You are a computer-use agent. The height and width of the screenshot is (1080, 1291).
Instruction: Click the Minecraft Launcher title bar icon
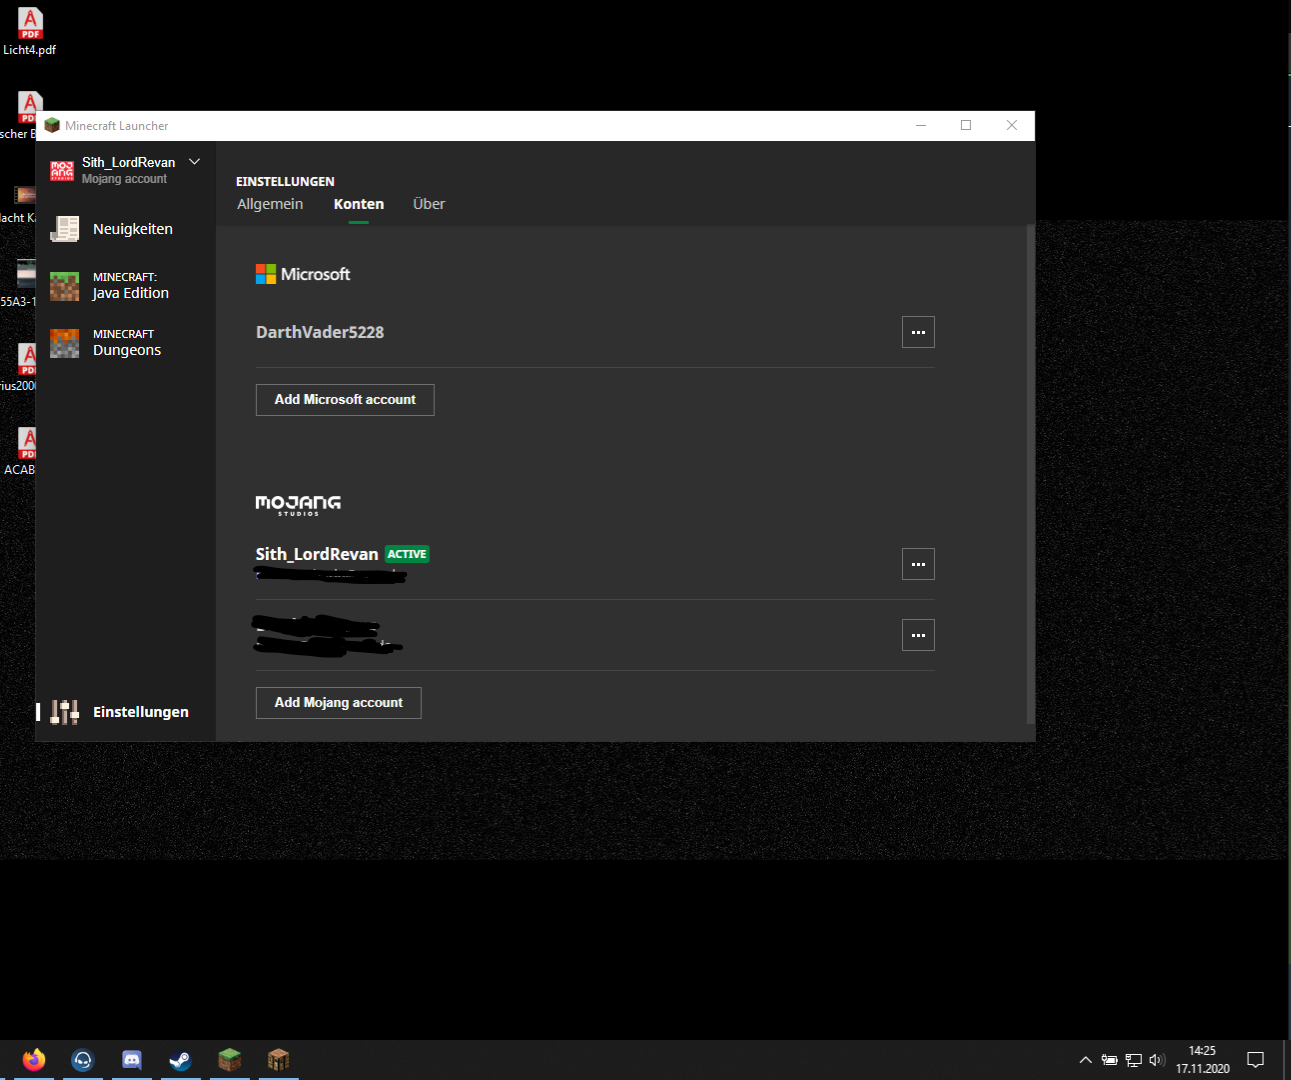(52, 126)
